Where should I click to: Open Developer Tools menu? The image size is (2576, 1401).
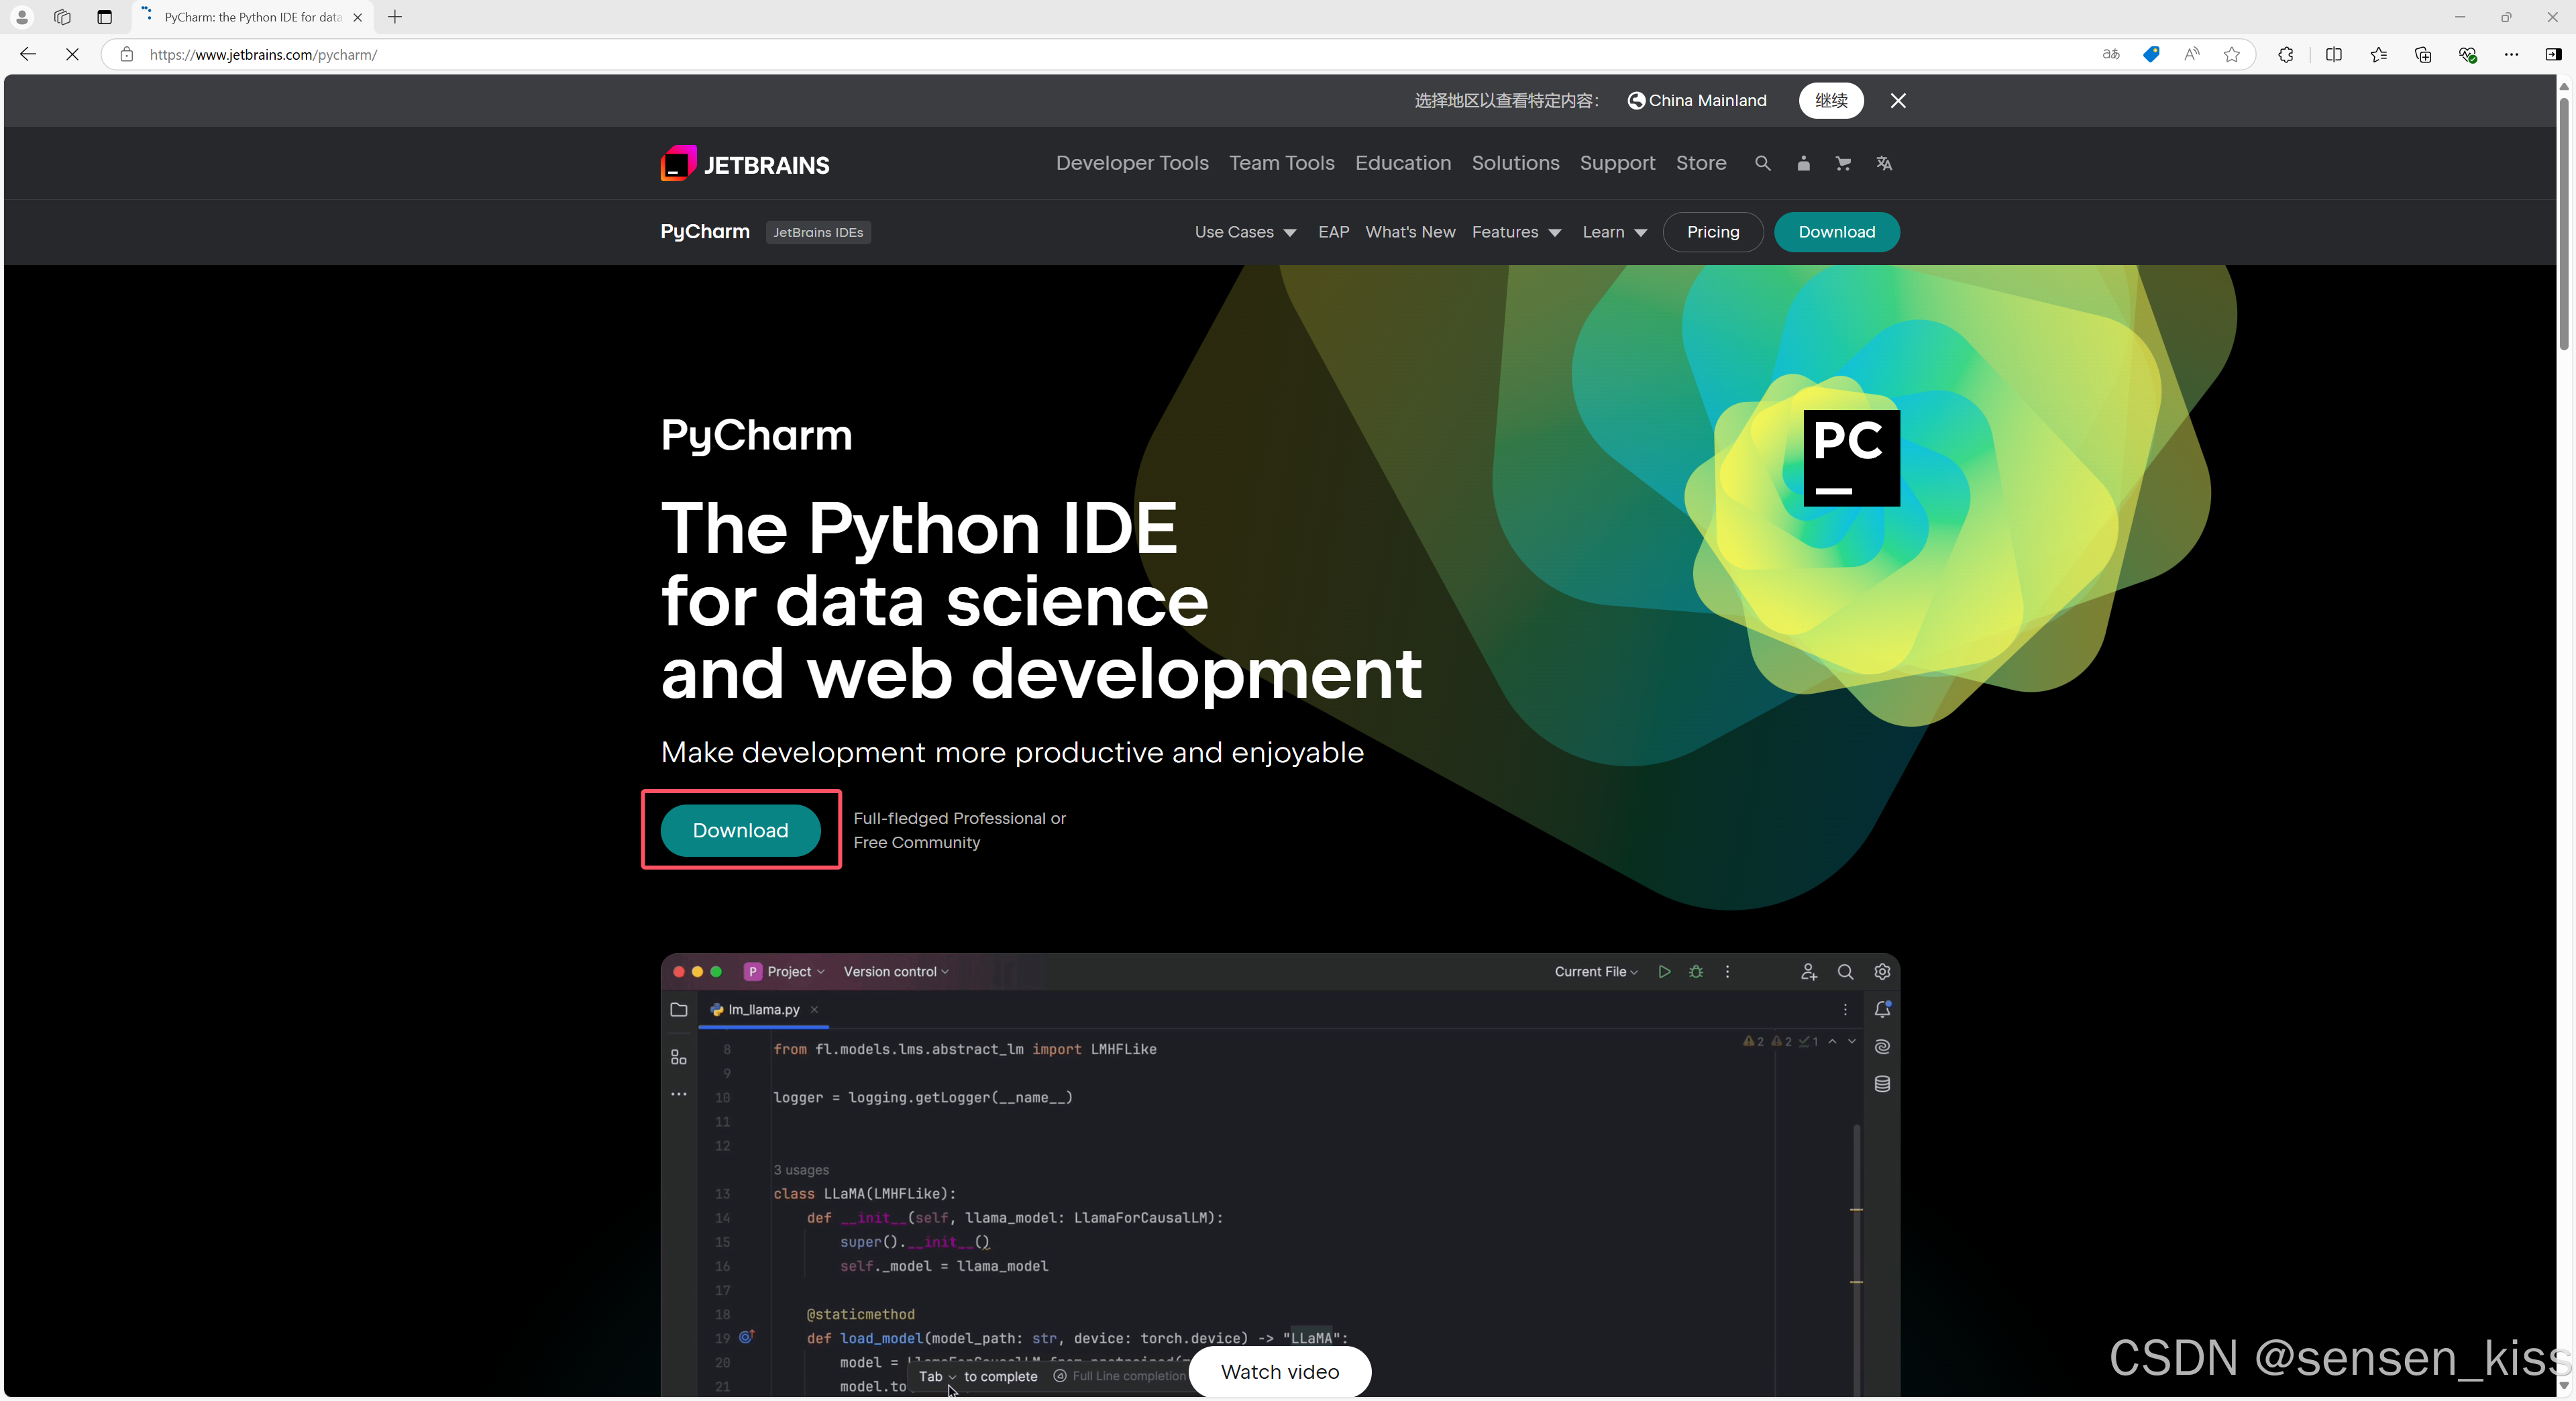pyautogui.click(x=1132, y=163)
